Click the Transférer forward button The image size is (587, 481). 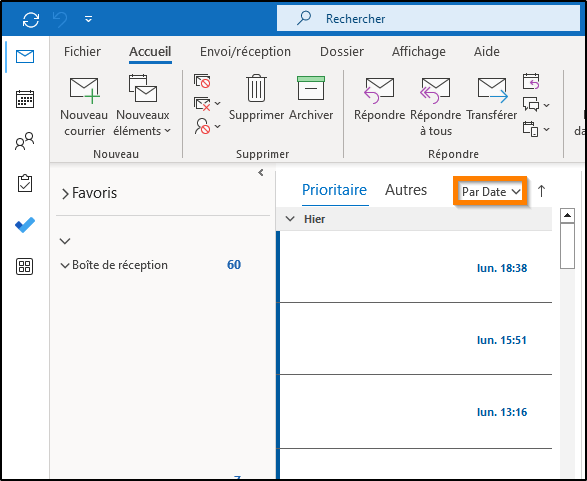pyautogui.click(x=492, y=98)
